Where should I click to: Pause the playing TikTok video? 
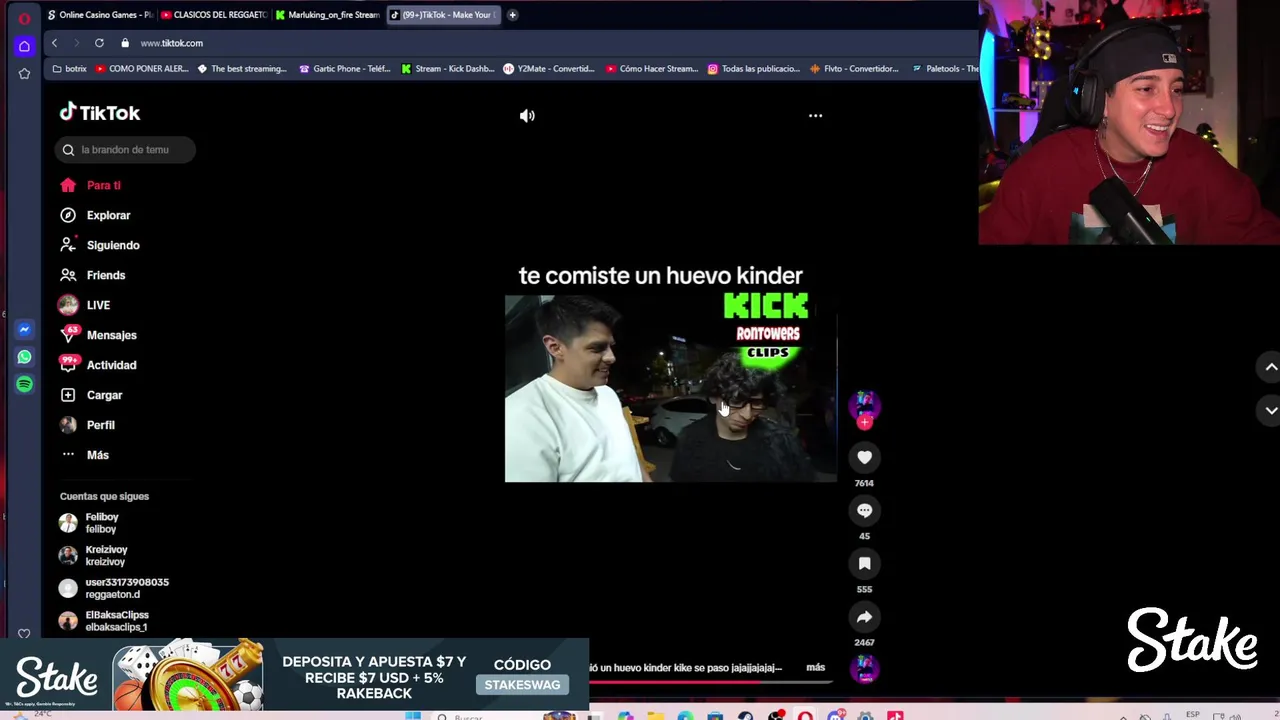pos(670,389)
